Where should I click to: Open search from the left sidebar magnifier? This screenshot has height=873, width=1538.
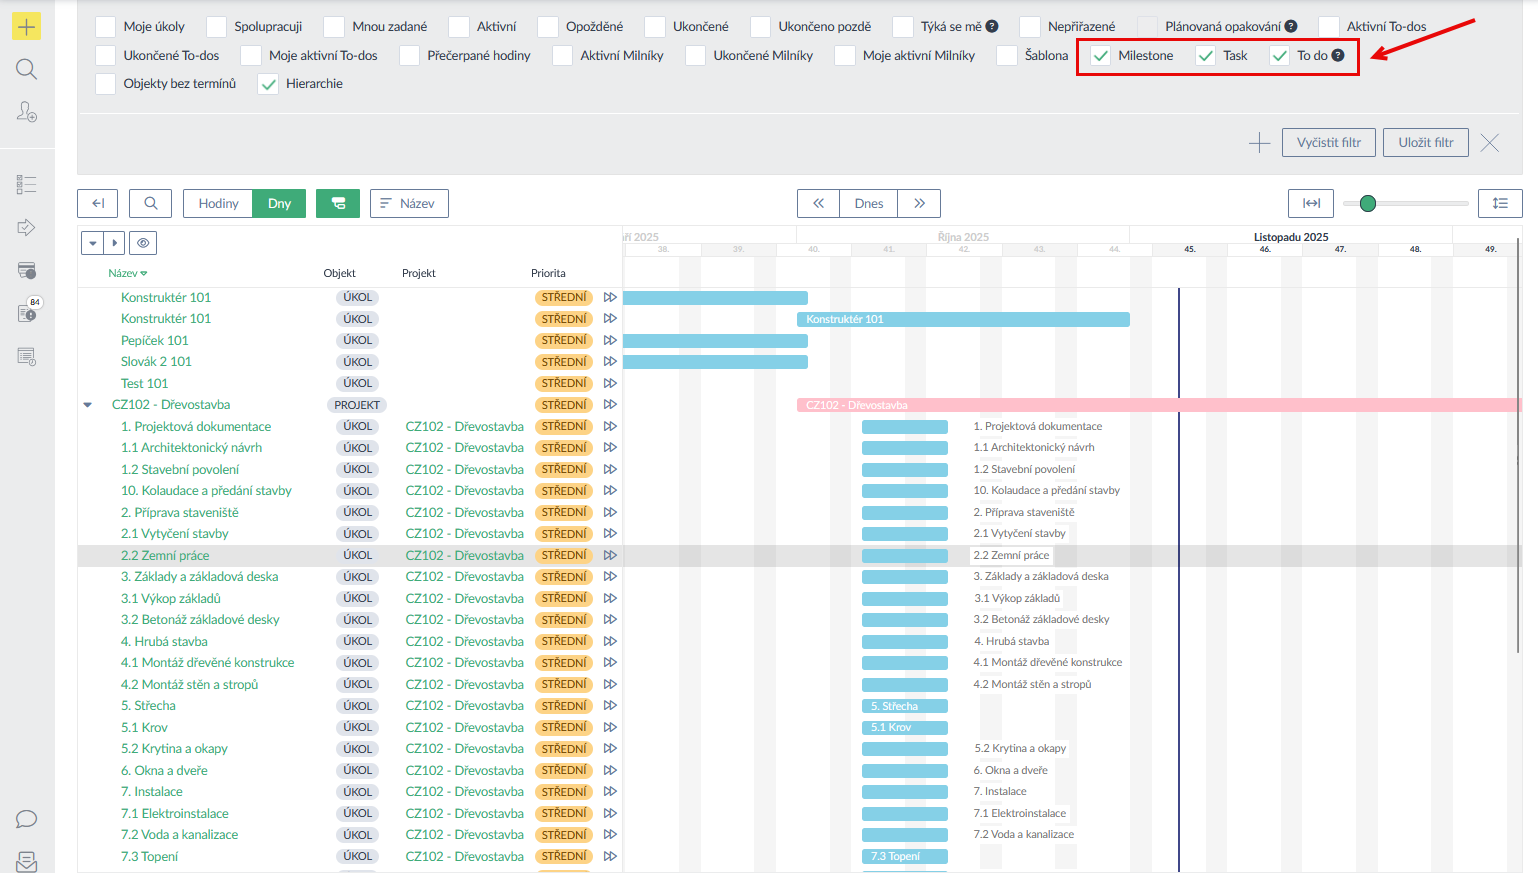pos(27,69)
